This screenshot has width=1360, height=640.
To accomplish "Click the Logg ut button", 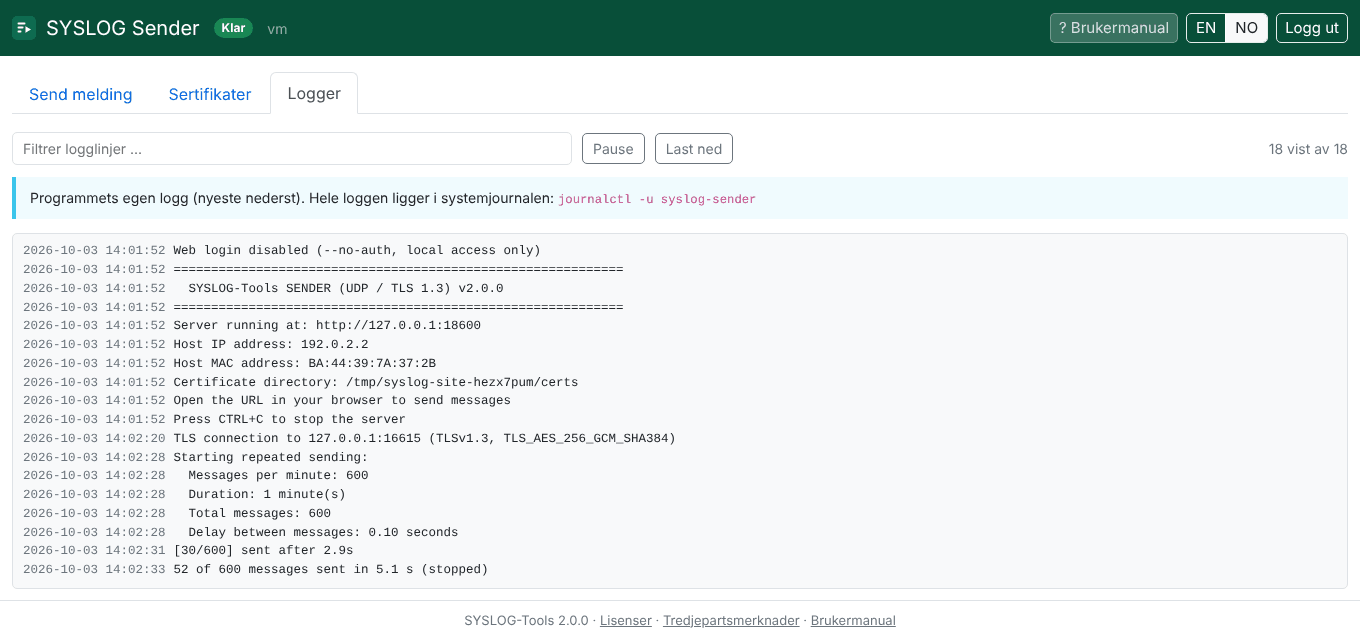I will point(1312,28).
